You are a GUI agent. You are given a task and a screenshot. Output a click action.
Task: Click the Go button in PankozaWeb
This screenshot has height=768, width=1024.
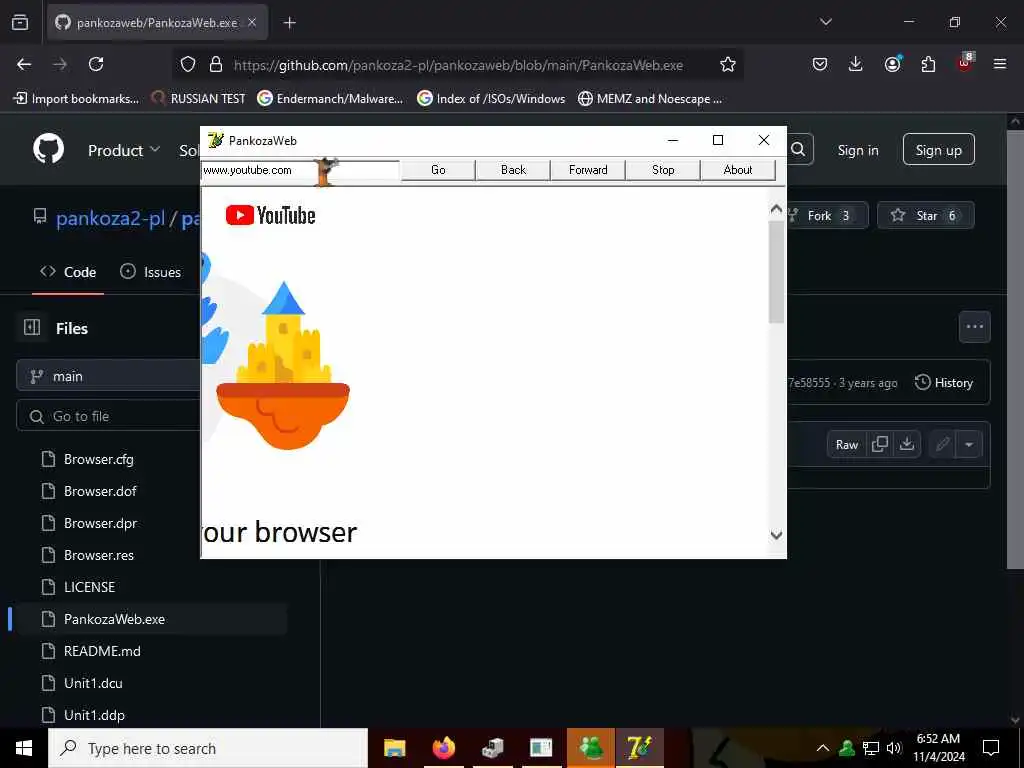(x=438, y=170)
